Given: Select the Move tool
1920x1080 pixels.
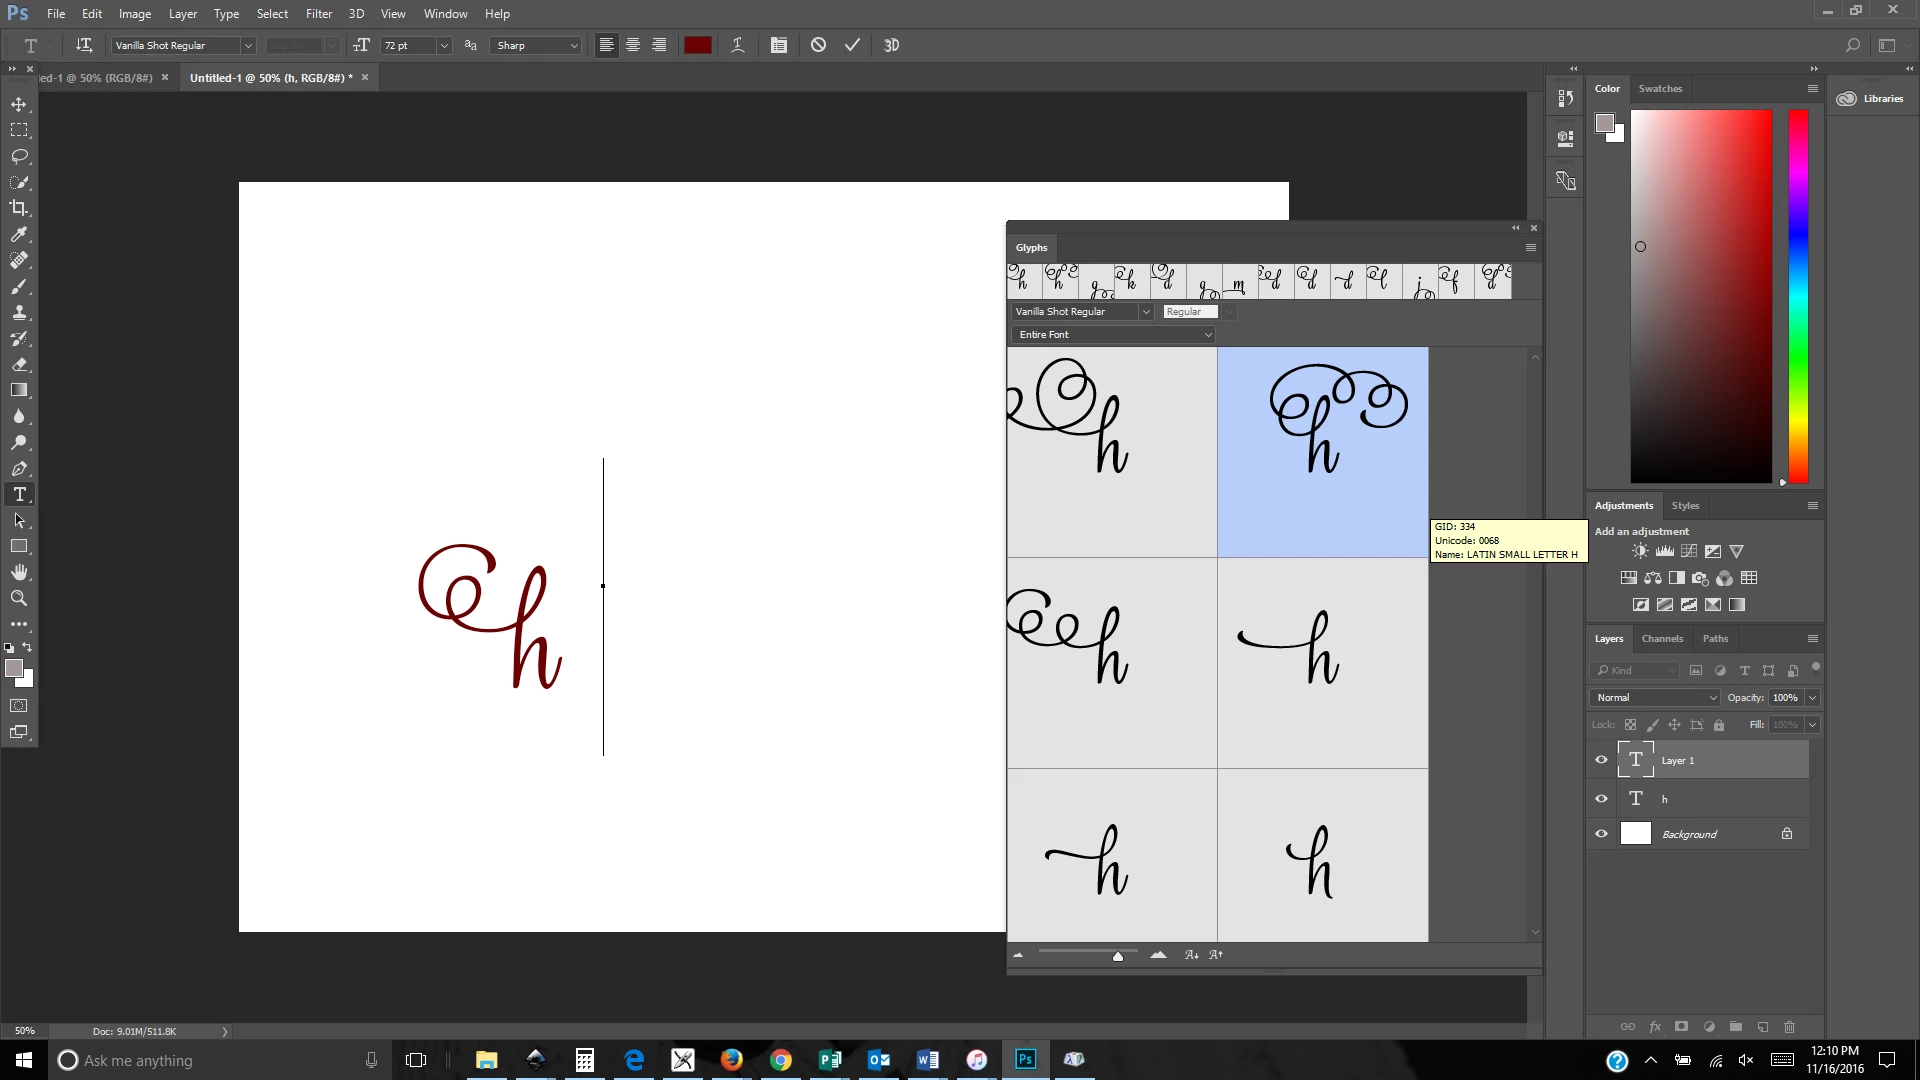Looking at the screenshot, I should [19, 104].
